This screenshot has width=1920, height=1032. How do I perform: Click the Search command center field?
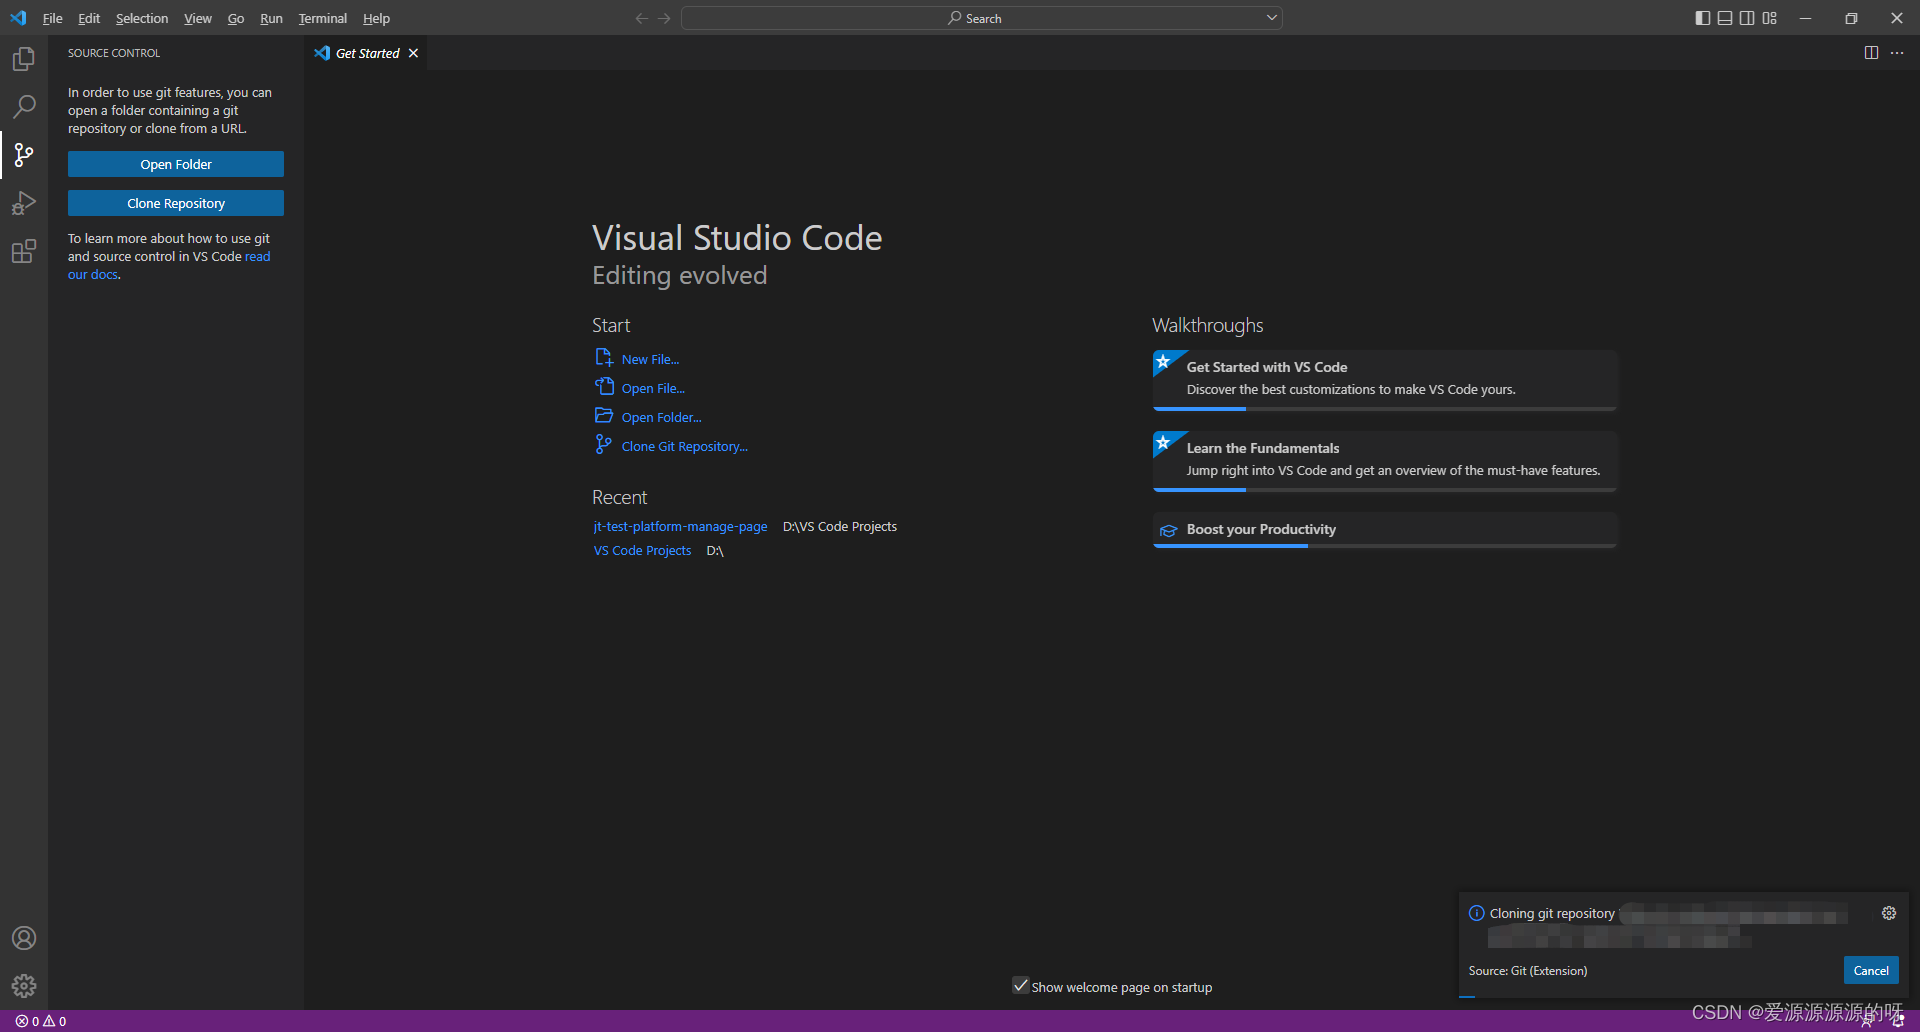[x=982, y=18]
